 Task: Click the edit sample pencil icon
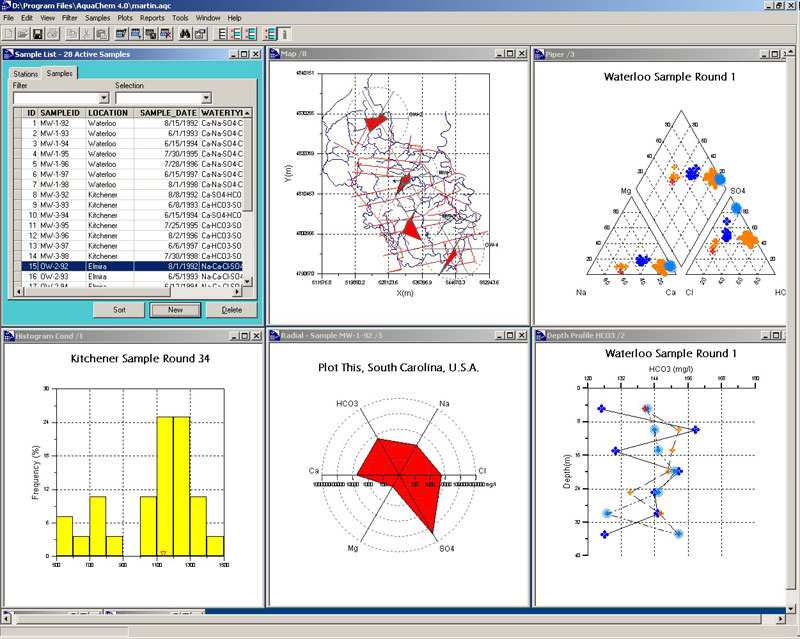tap(121, 34)
